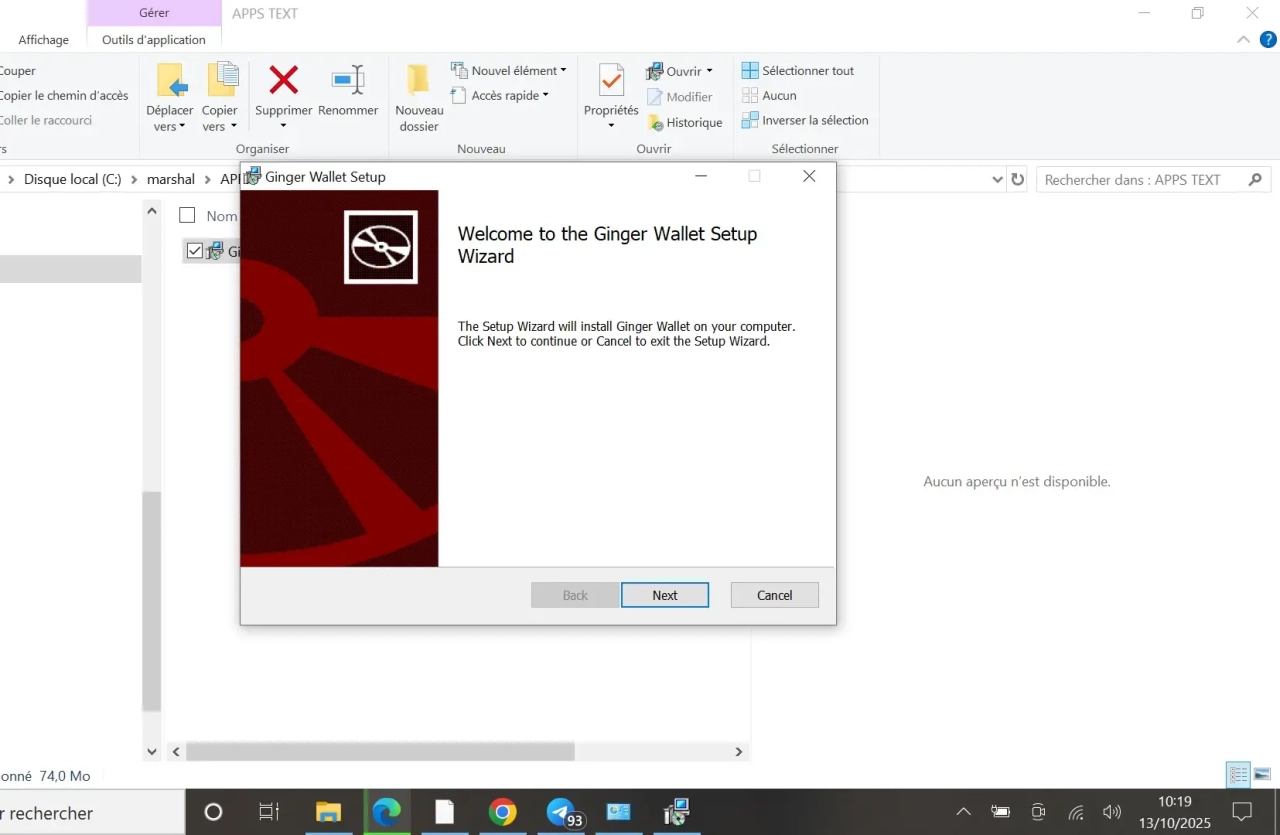Open the Nouvel élément dropdown
Viewport: 1280px width, 835px height.
tap(509, 71)
